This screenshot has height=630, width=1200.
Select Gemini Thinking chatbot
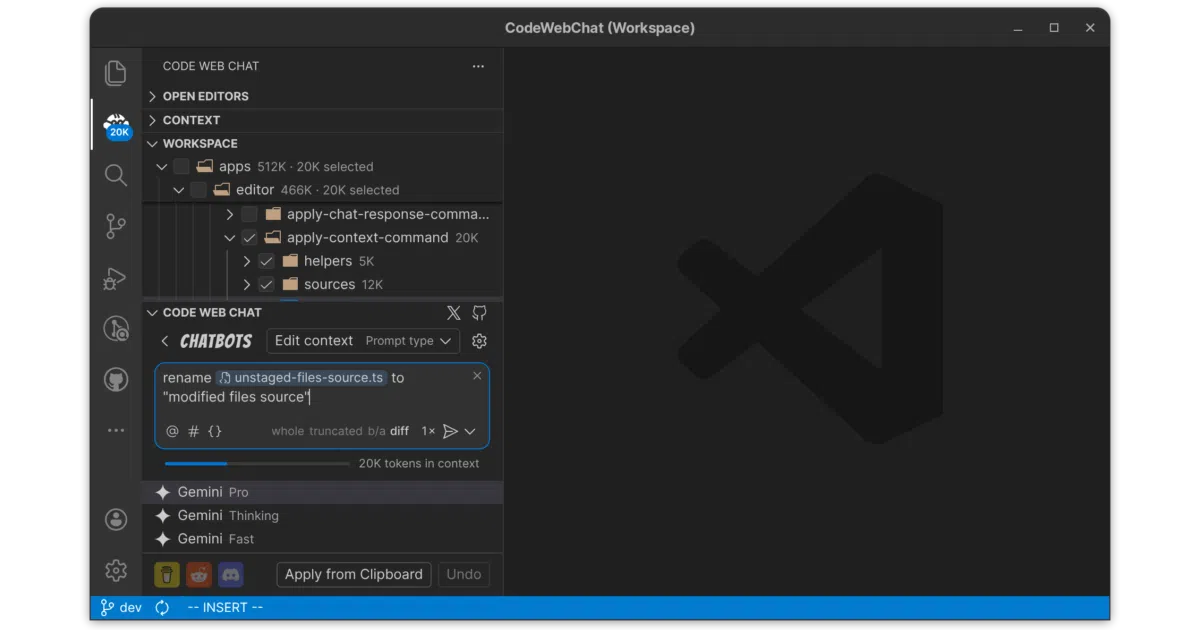(322, 516)
